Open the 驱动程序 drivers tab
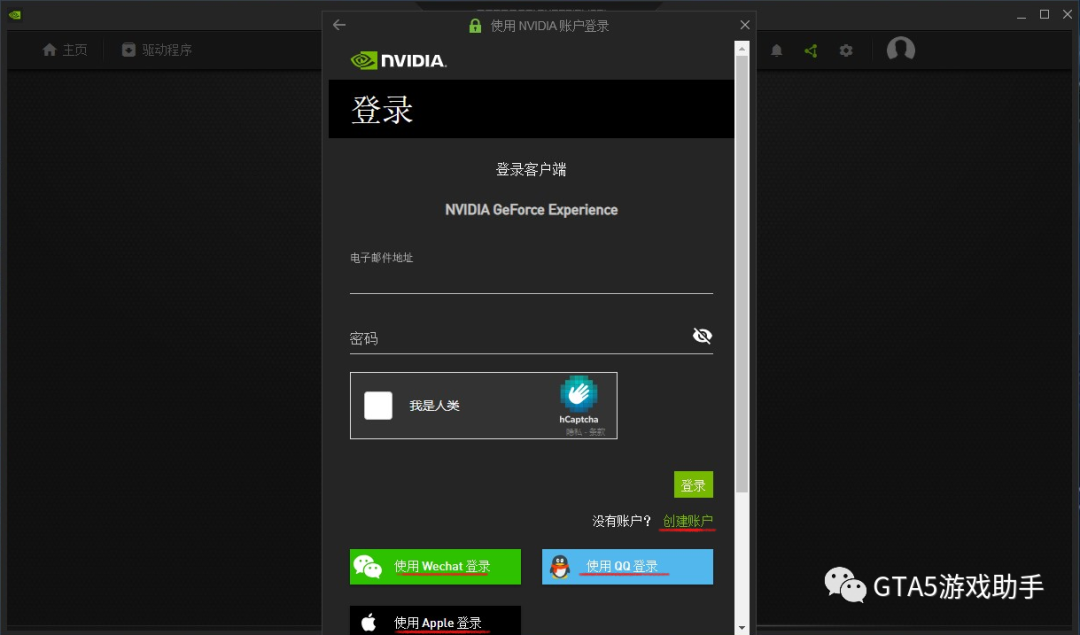Viewport: 1080px width, 635px height. pos(157,50)
